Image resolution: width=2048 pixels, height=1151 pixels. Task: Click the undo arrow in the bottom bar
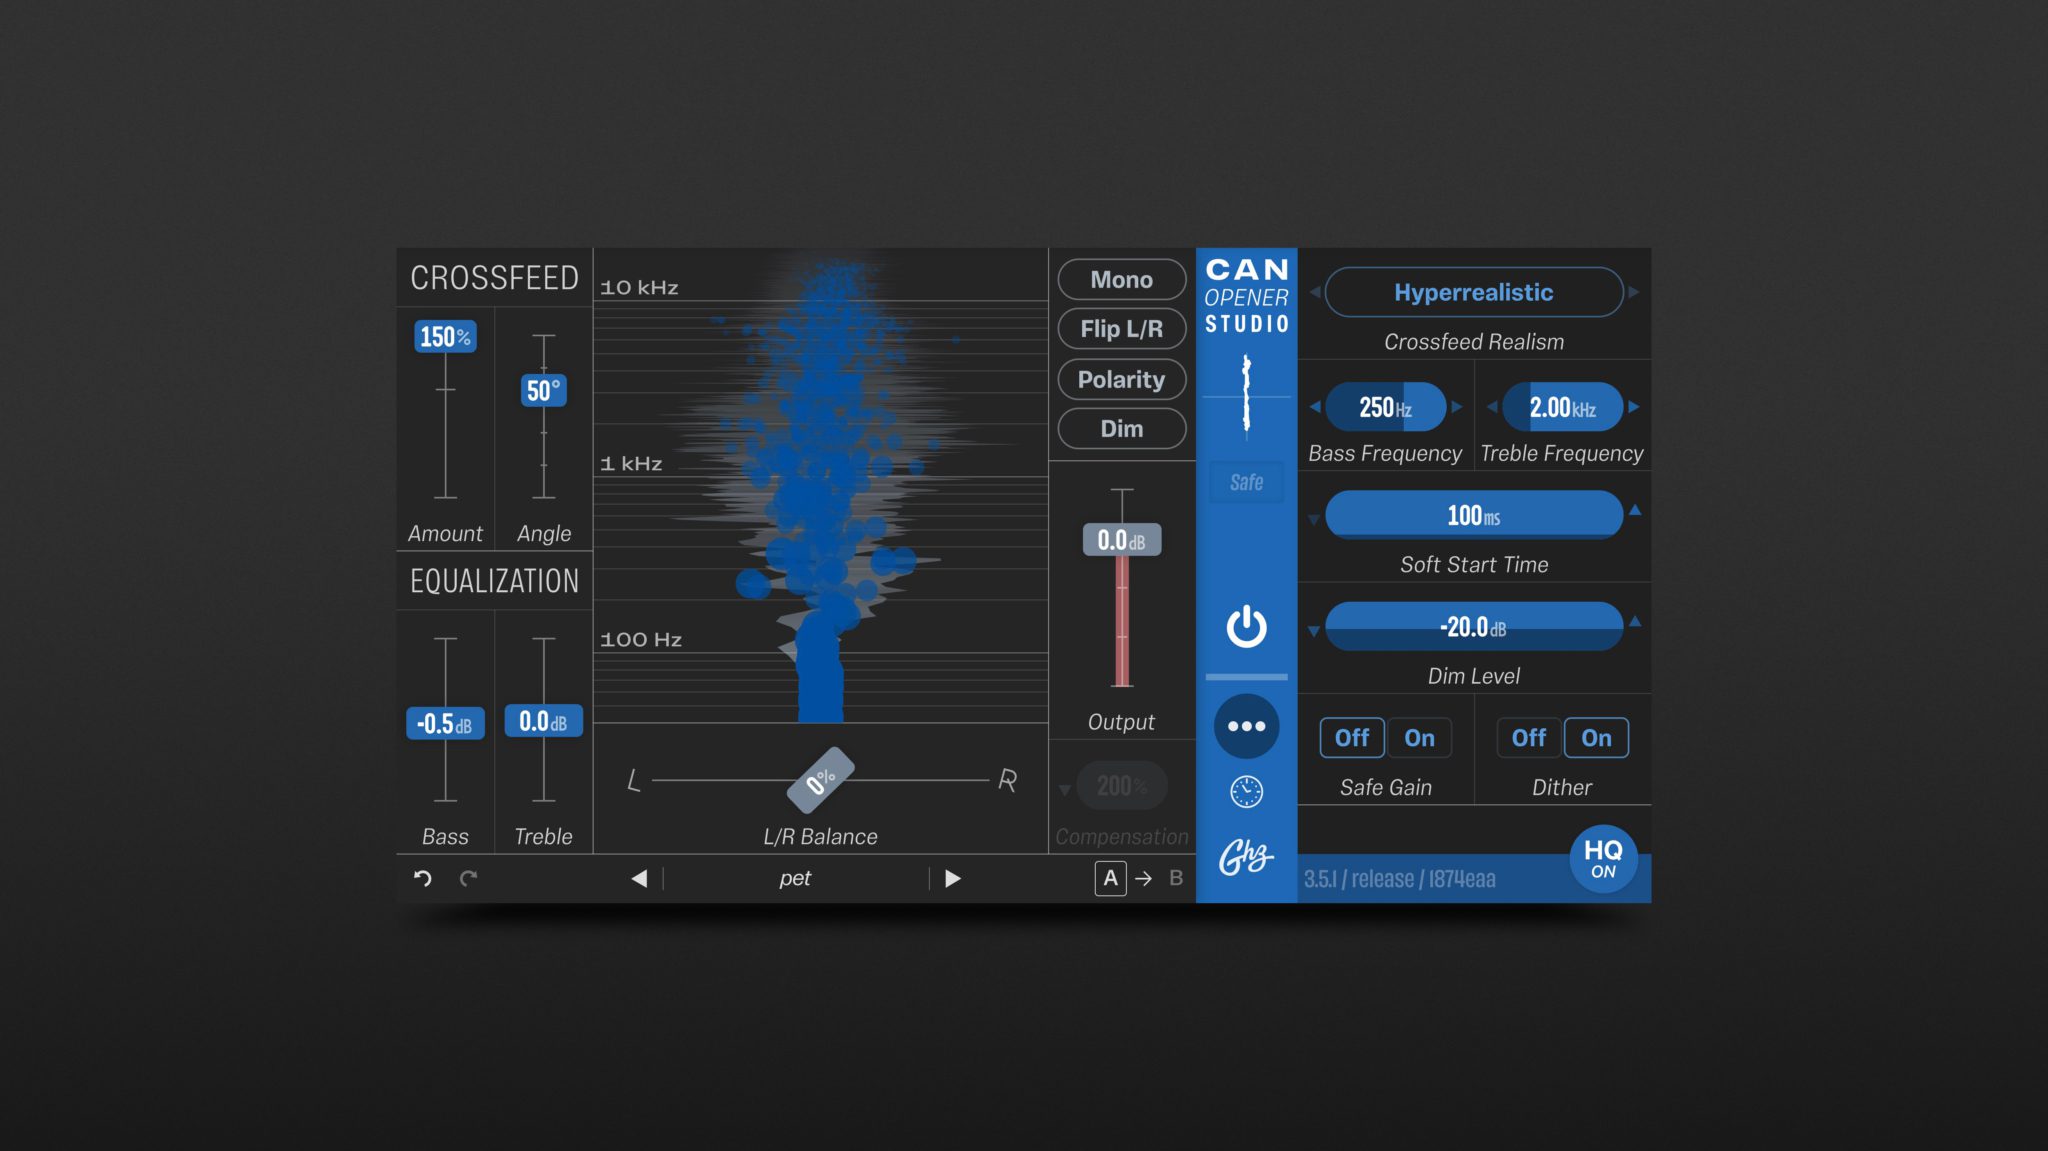(421, 877)
